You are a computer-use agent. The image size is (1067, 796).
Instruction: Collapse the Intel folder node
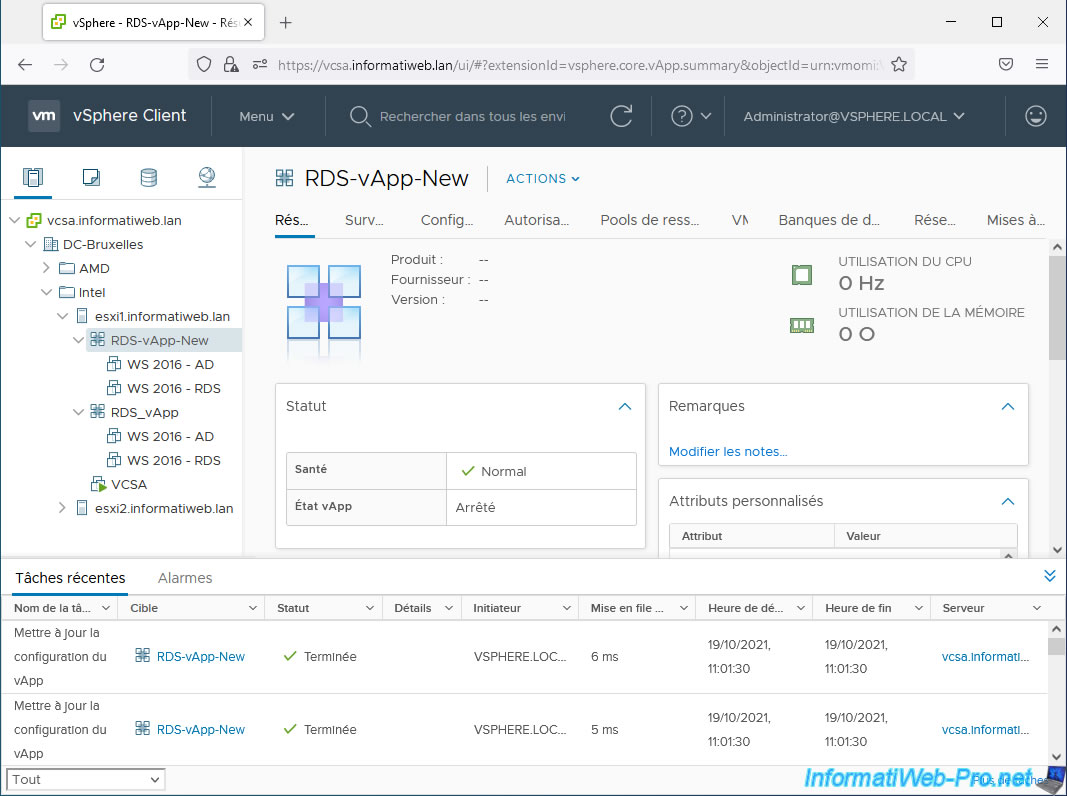point(46,293)
